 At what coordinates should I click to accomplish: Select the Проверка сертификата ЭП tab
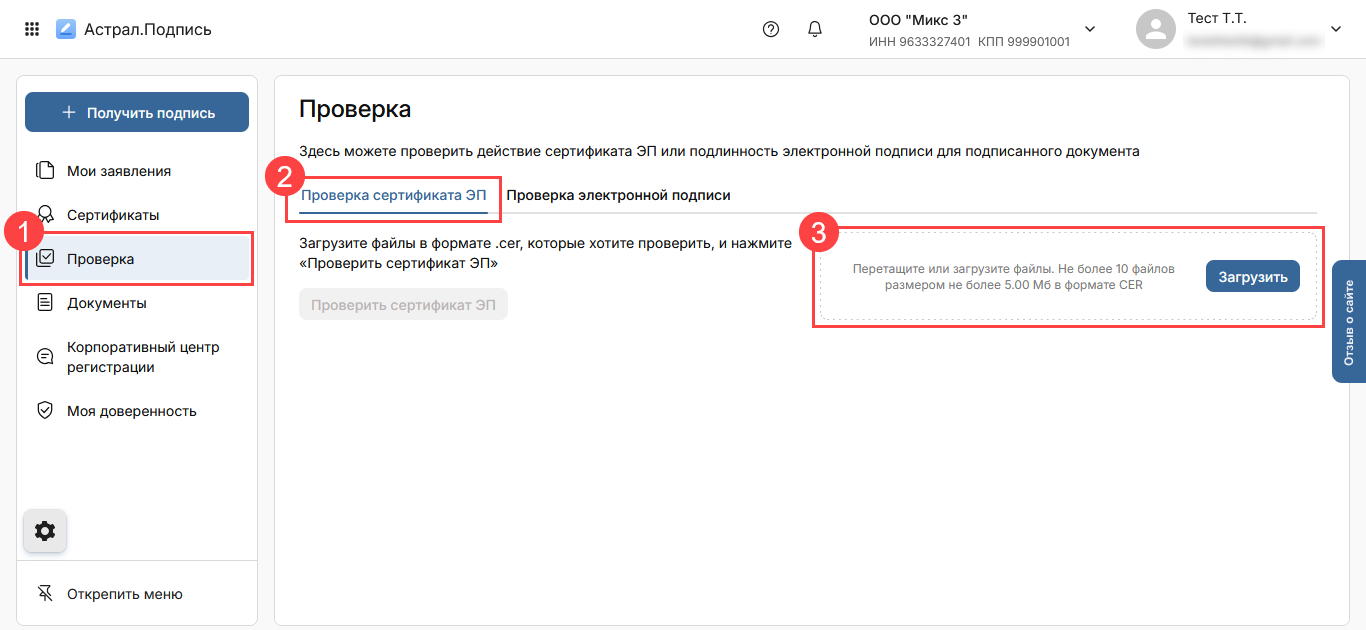click(393, 196)
